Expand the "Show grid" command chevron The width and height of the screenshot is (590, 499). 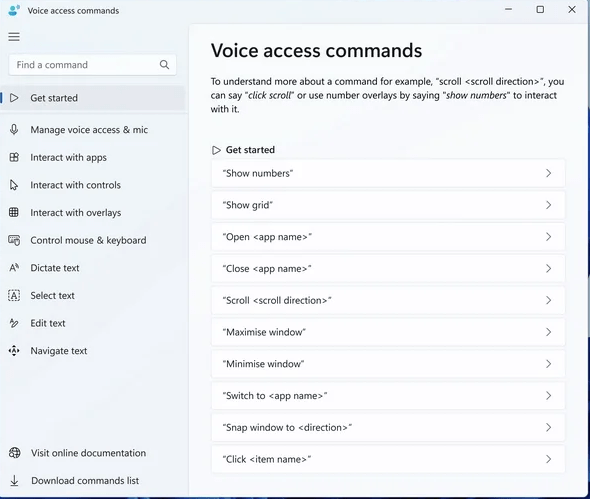click(x=548, y=205)
